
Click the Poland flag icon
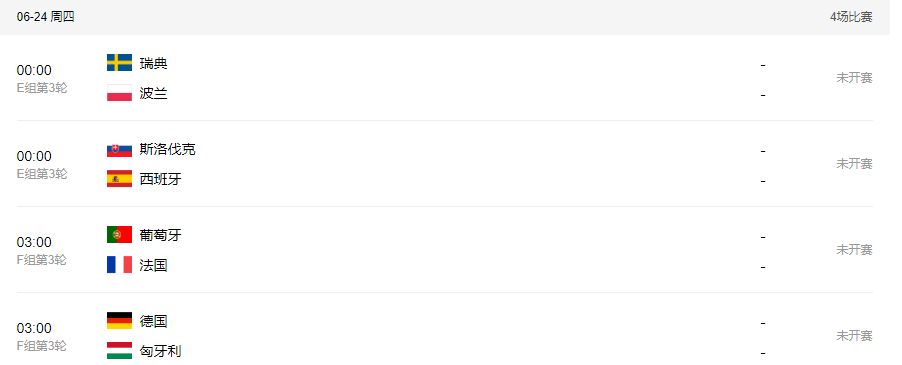pyautogui.click(x=119, y=93)
